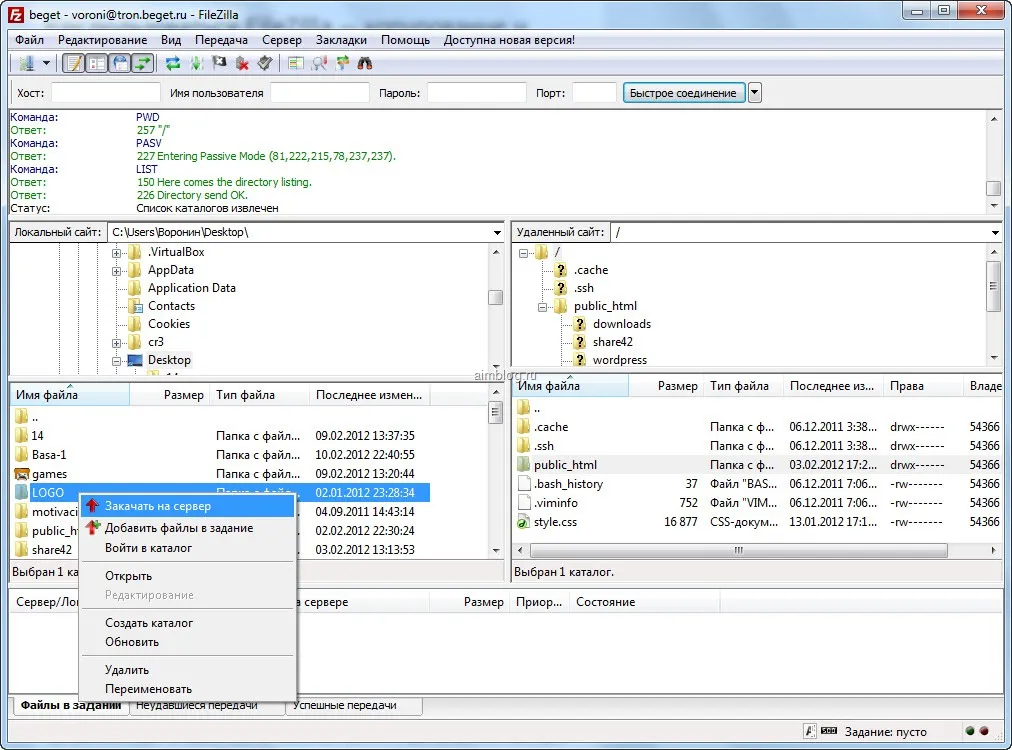Toggle synchronized browsing icon
This screenshot has width=1012, height=750.
tap(342, 63)
